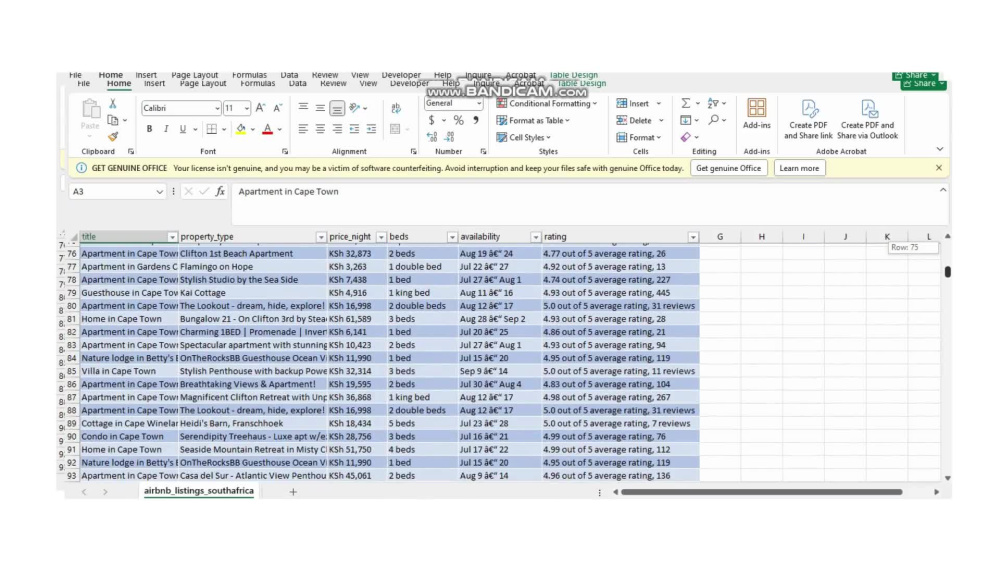Open Font group dialog launcher
This screenshot has width=1000, height=563.
[285, 152]
